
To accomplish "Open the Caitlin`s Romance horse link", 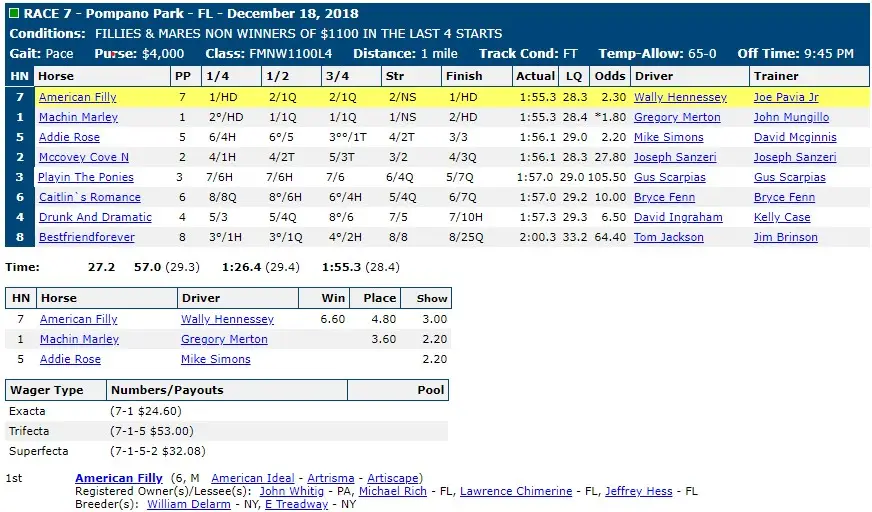I will coord(90,197).
